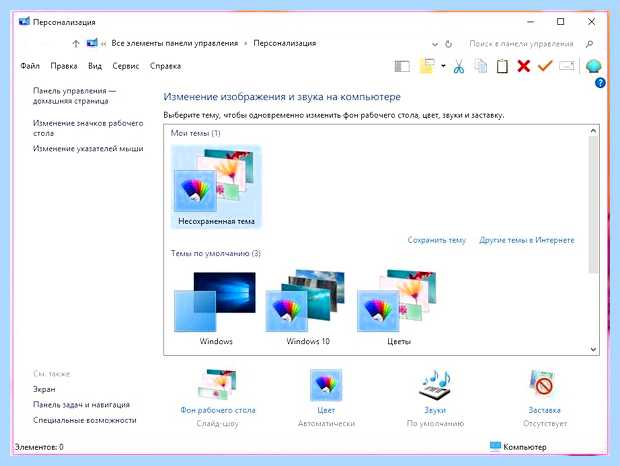
Task: Open the Сервис menu
Action: [x=126, y=66]
